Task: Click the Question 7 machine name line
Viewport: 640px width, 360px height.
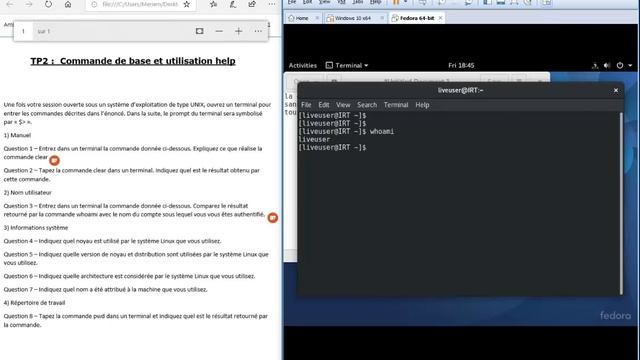Action: (106, 289)
